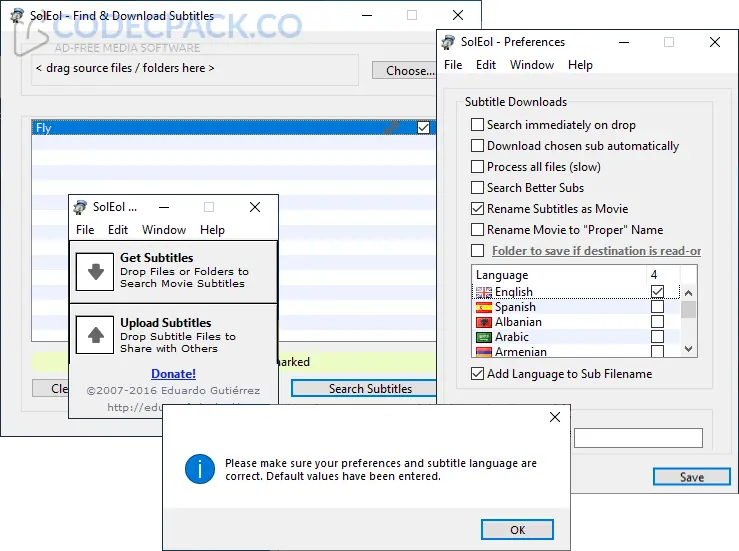This screenshot has width=739, height=551.
Task: Select the Fly row in the file list
Action: (x=234, y=127)
